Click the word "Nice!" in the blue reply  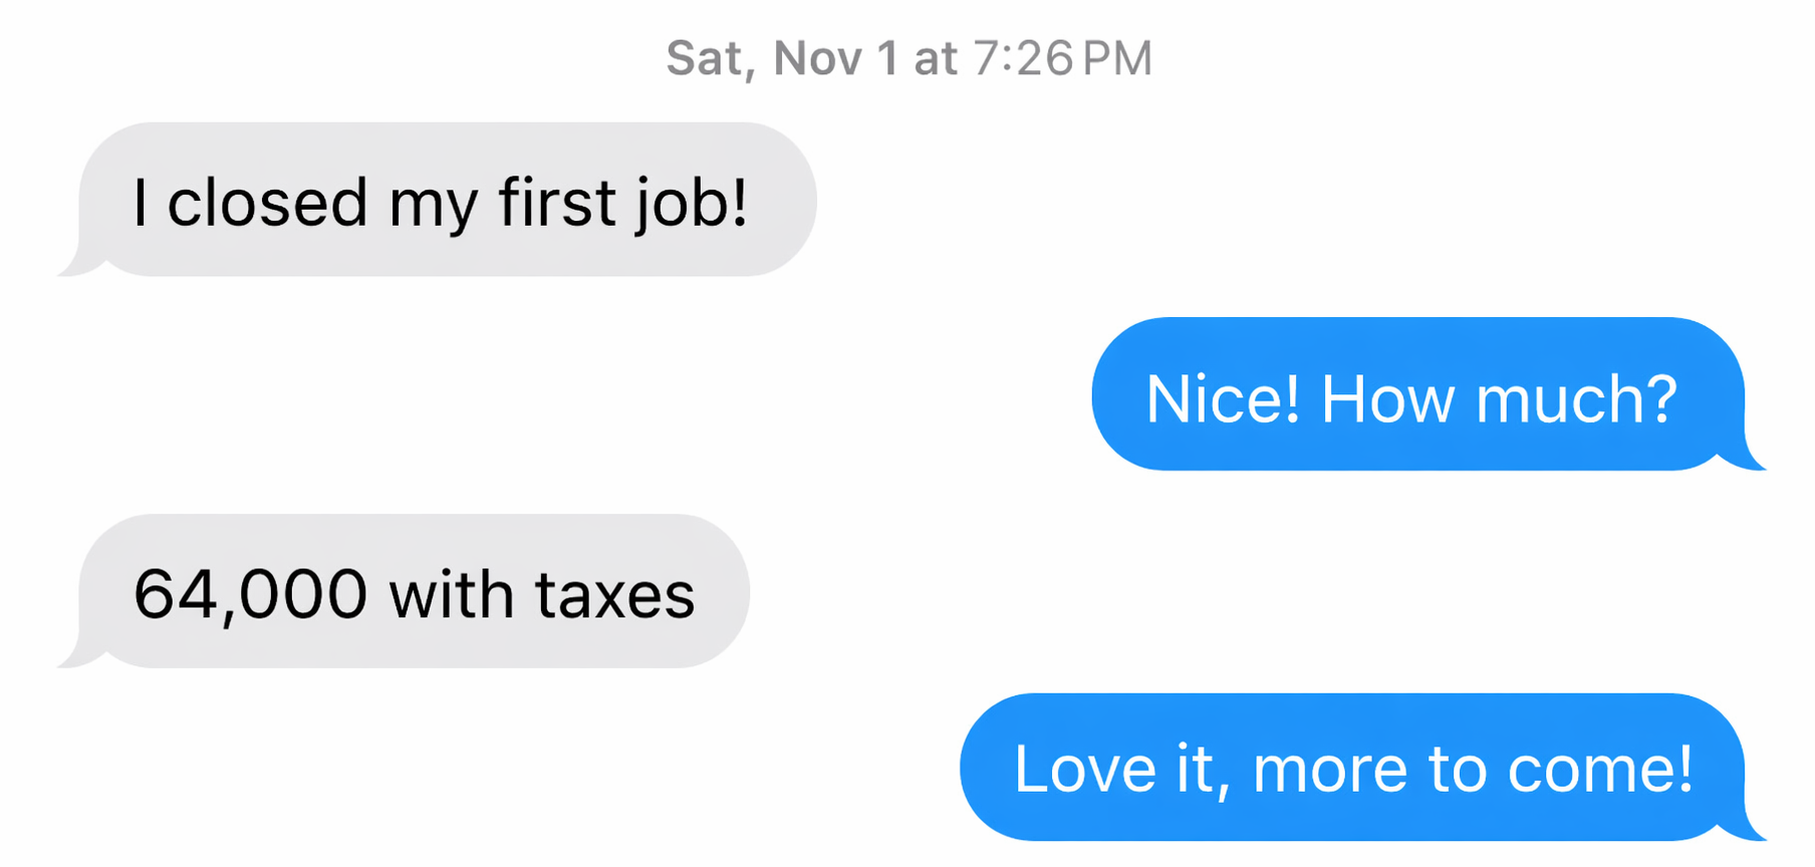pos(1223,399)
